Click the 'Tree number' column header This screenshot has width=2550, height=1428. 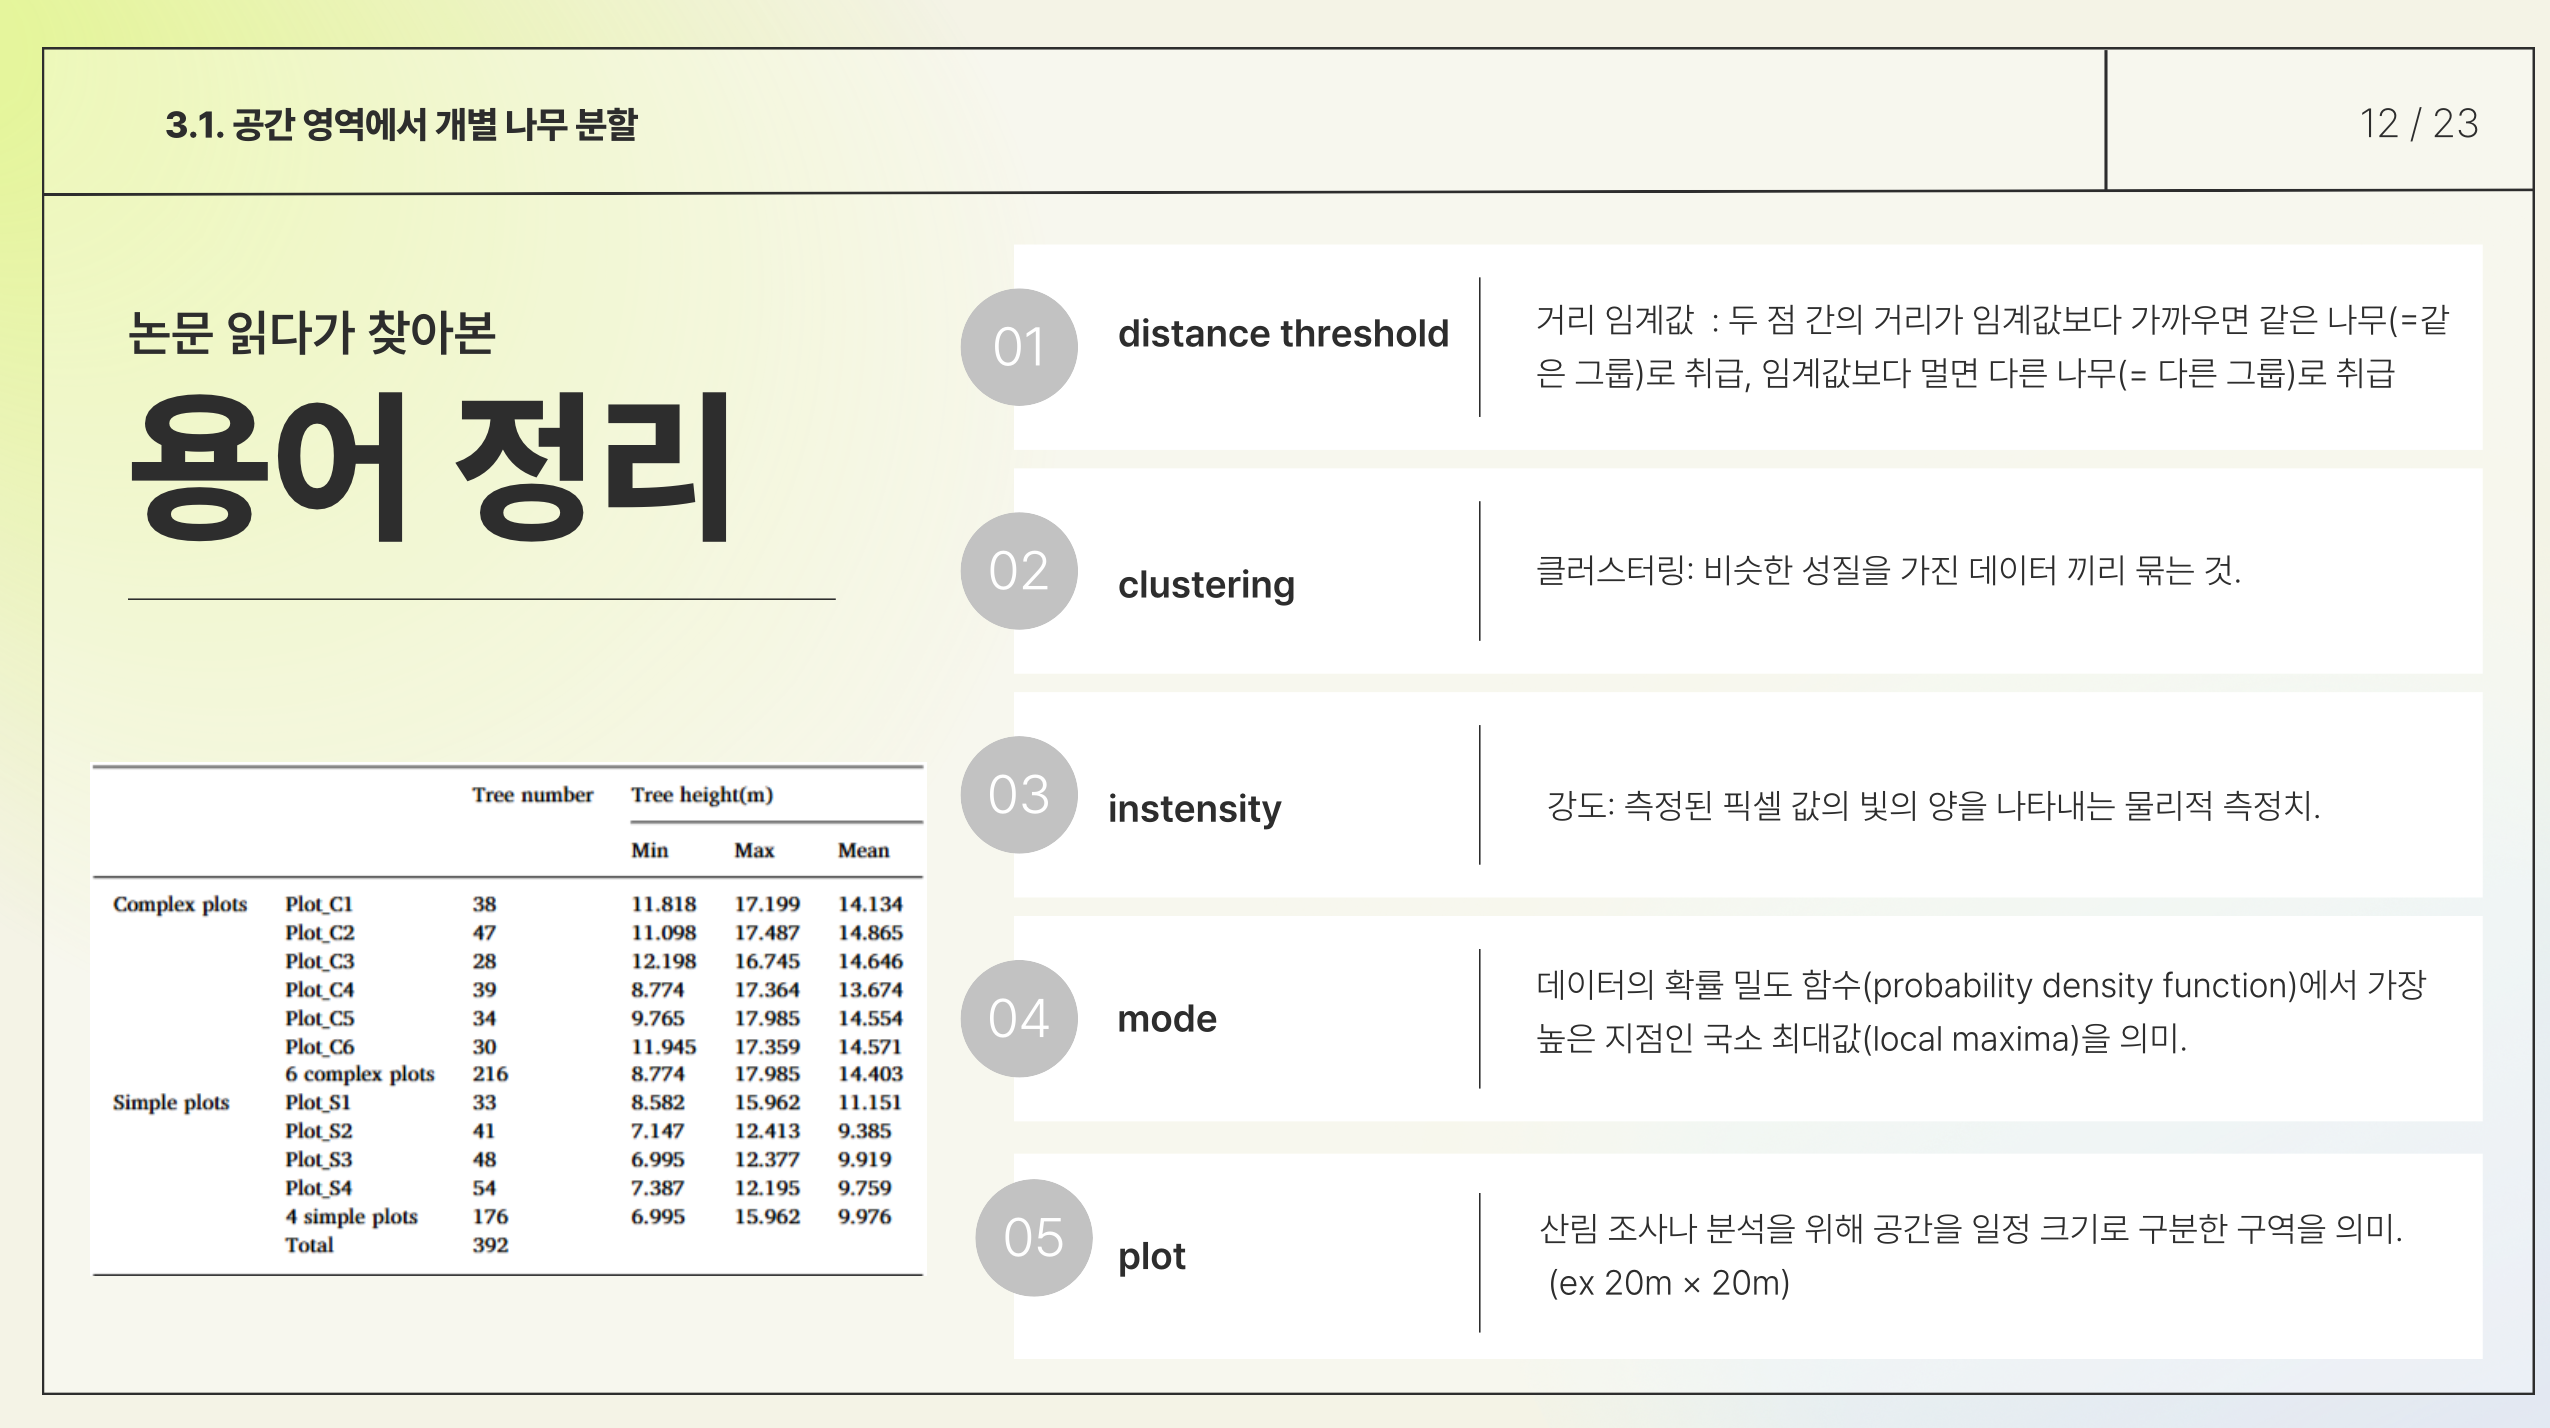click(532, 795)
